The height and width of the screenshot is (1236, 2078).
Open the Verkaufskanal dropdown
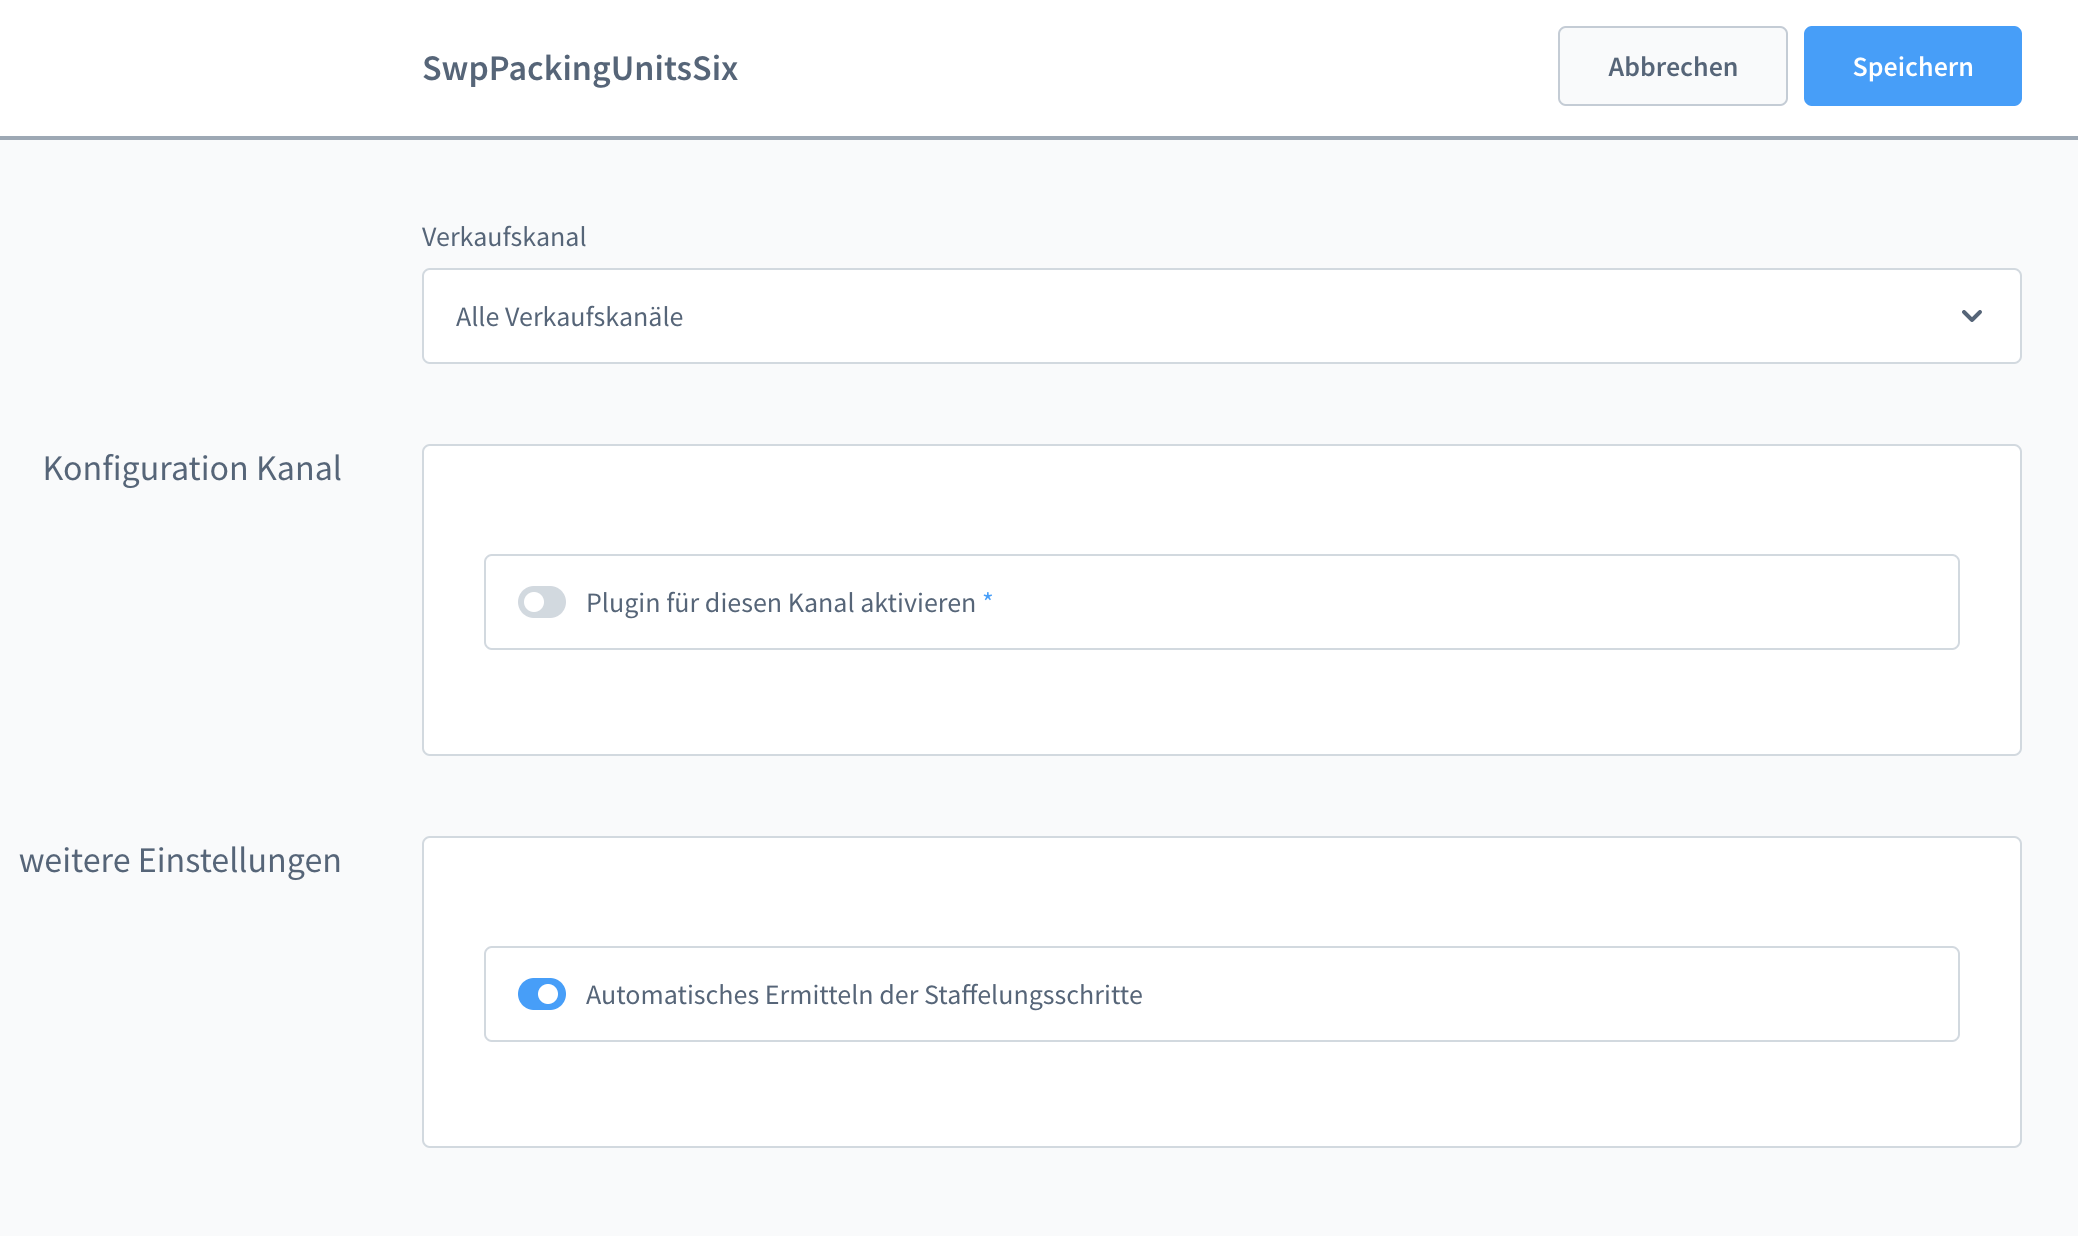pyautogui.click(x=1220, y=316)
